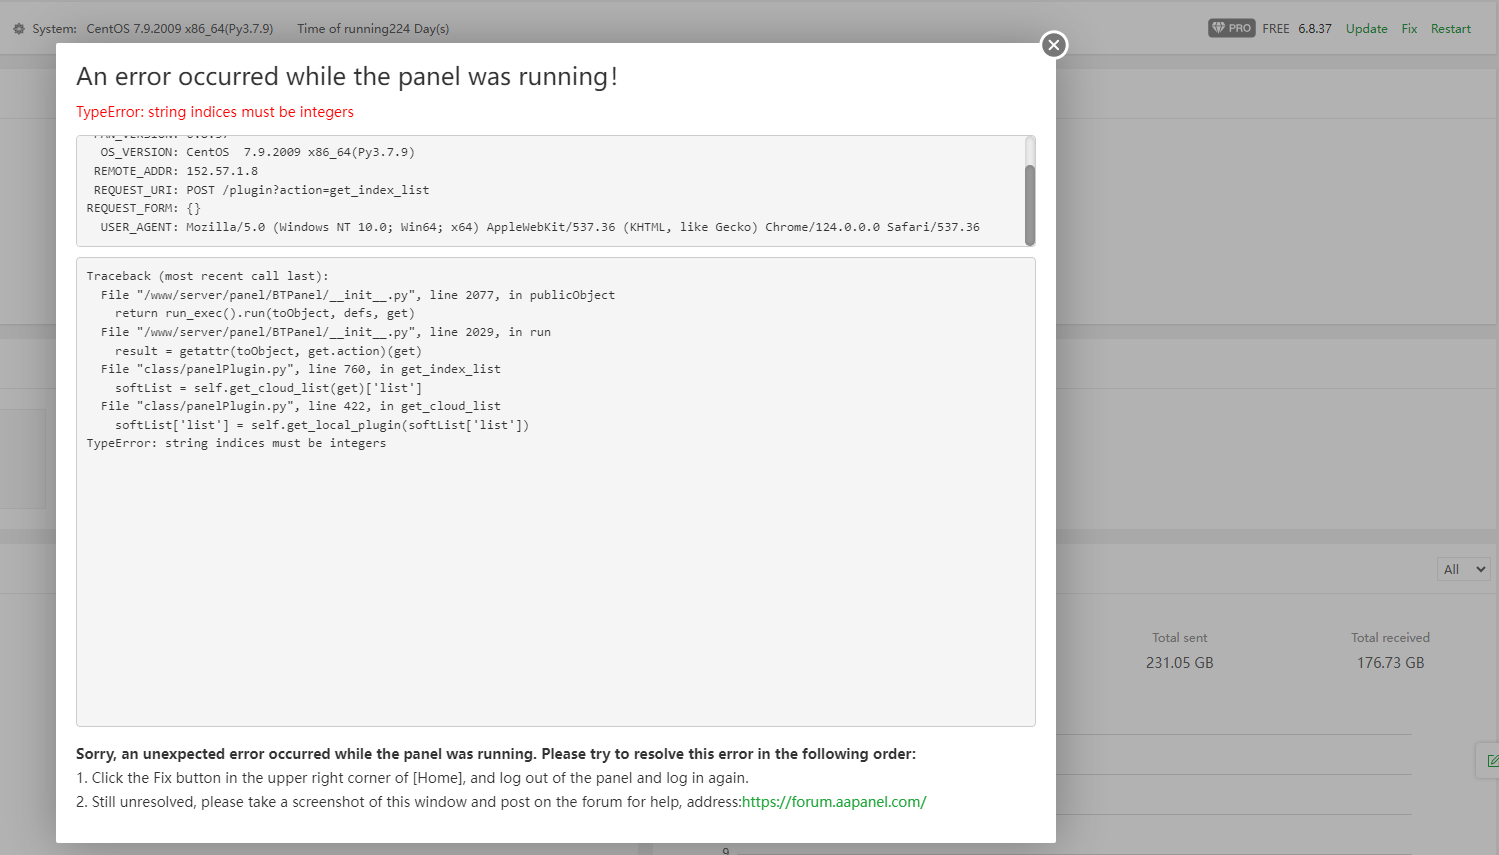
Task: Click the FREE version label
Action: tap(1276, 29)
